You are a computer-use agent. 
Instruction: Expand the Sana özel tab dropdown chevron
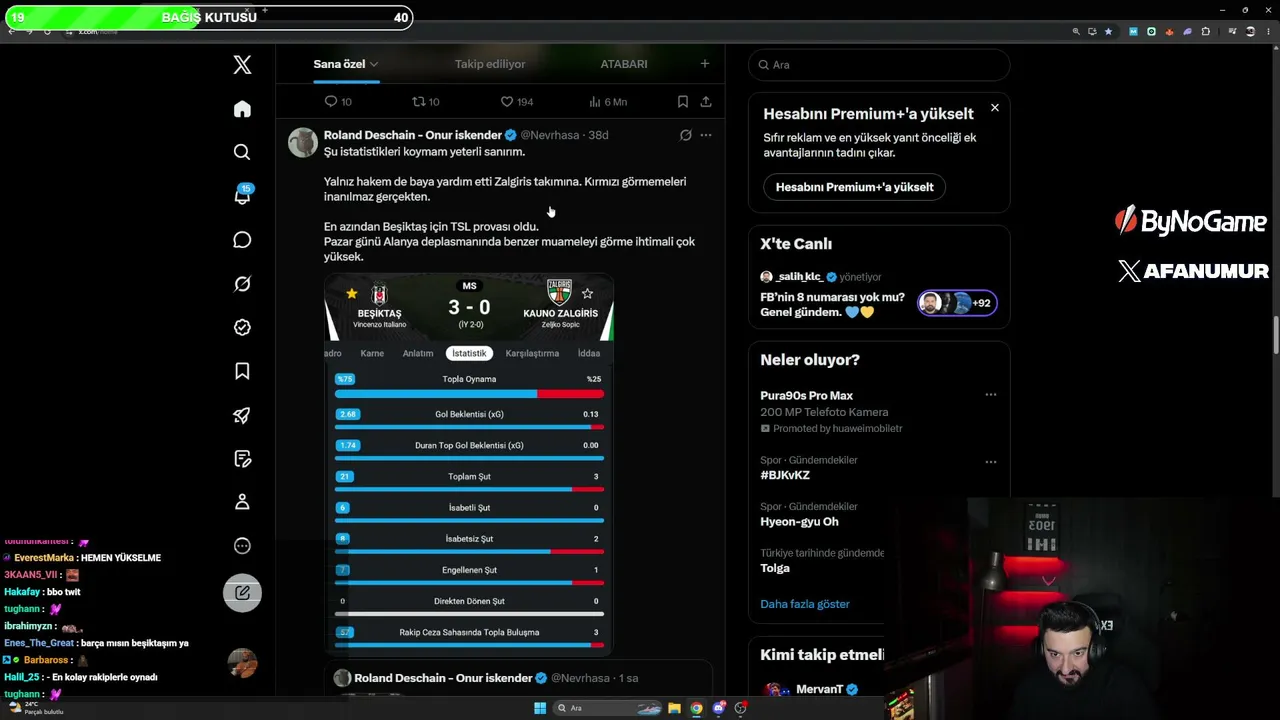[374, 64]
